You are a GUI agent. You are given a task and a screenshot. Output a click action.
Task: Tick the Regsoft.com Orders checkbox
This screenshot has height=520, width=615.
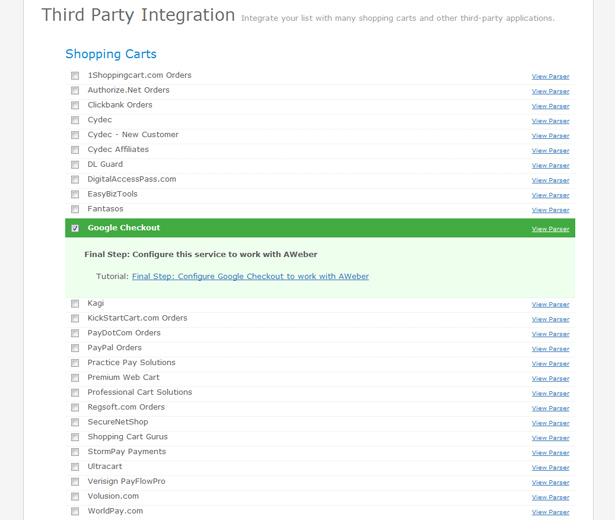pos(75,408)
